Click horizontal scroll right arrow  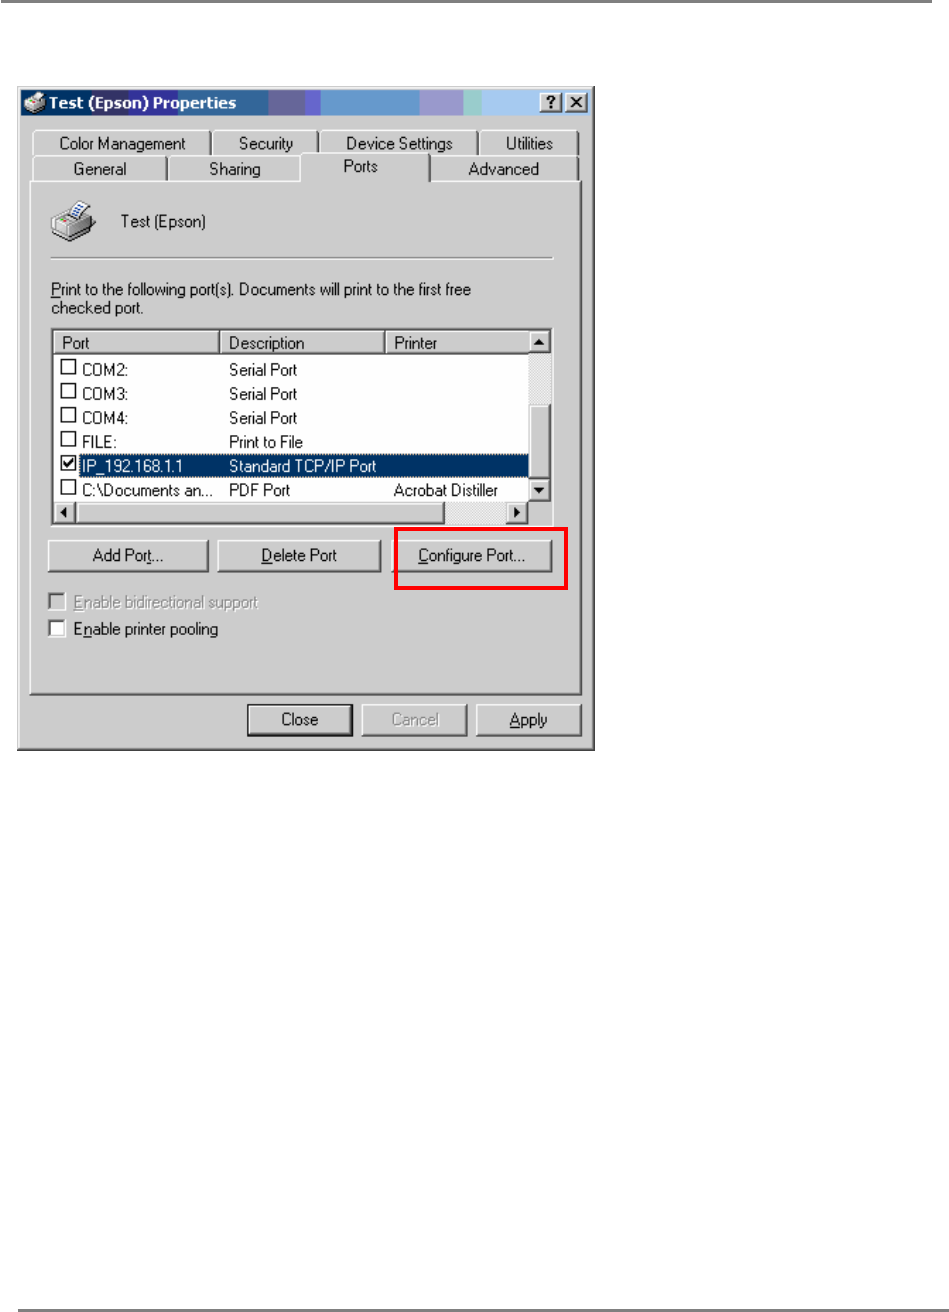tap(517, 512)
